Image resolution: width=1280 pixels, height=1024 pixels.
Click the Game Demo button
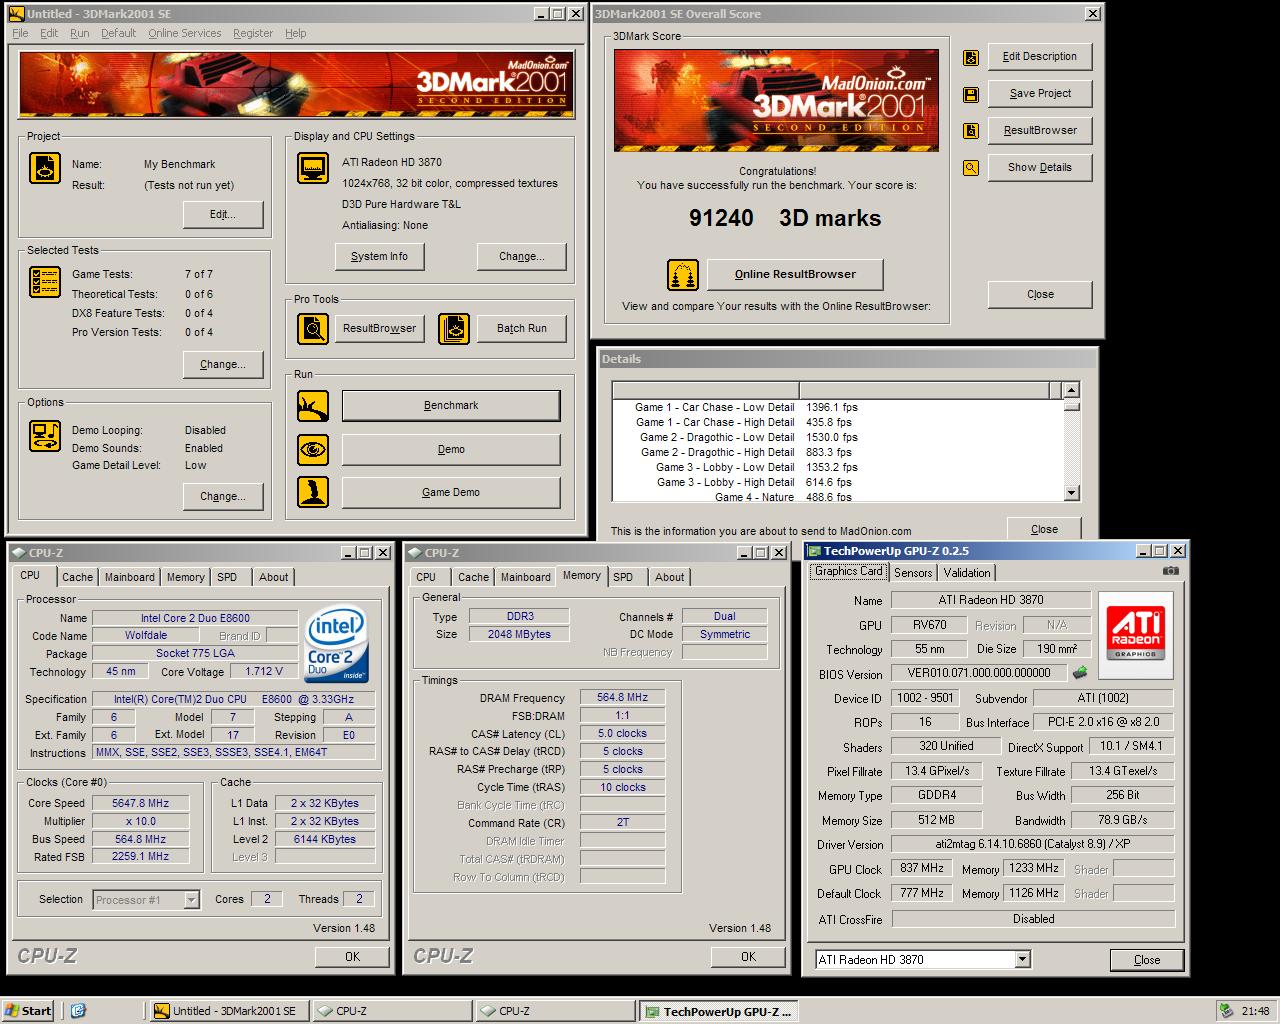tap(451, 493)
